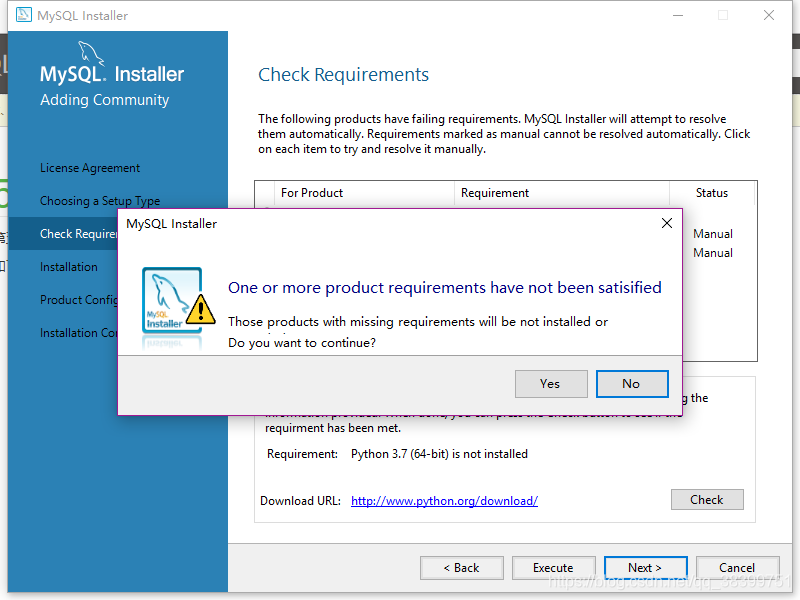Click the first Manual status cell

pos(713,234)
